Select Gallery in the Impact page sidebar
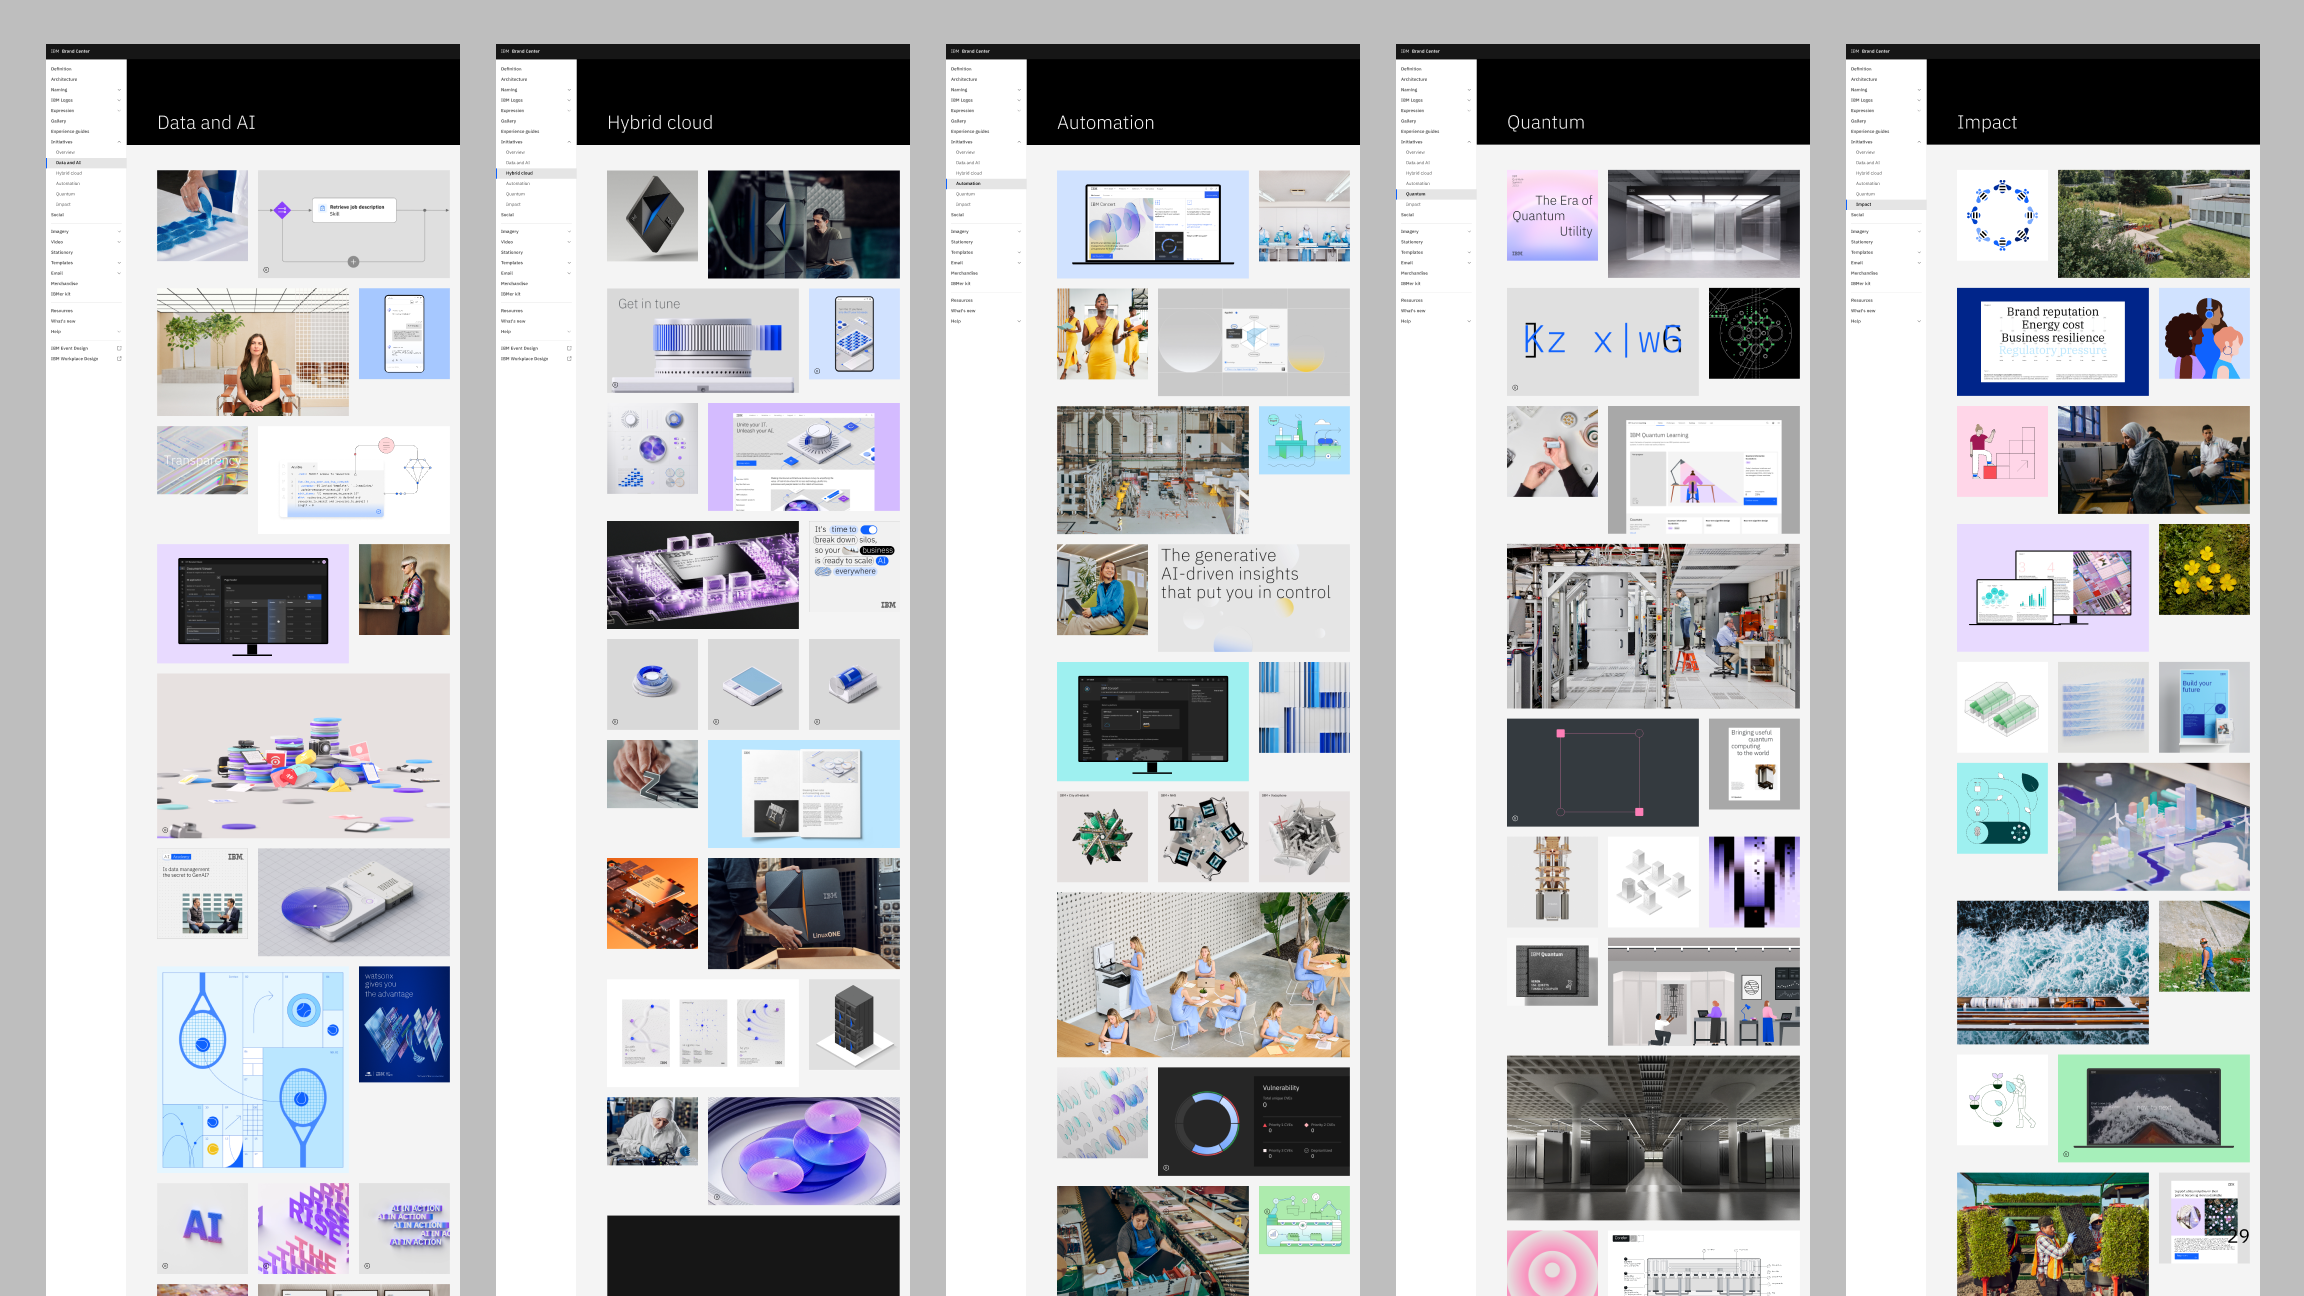Screen dimensions: 2304x1296 [1858, 121]
